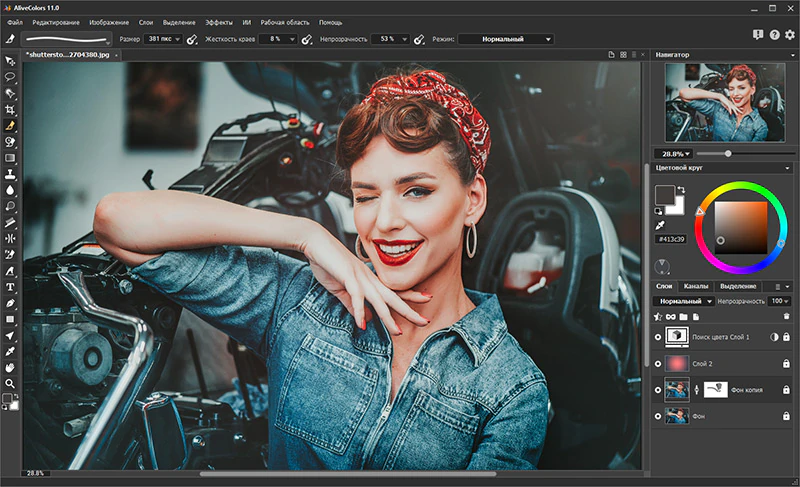800x487 pixels.
Task: Switch to the Каналы tab
Action: coord(695,286)
